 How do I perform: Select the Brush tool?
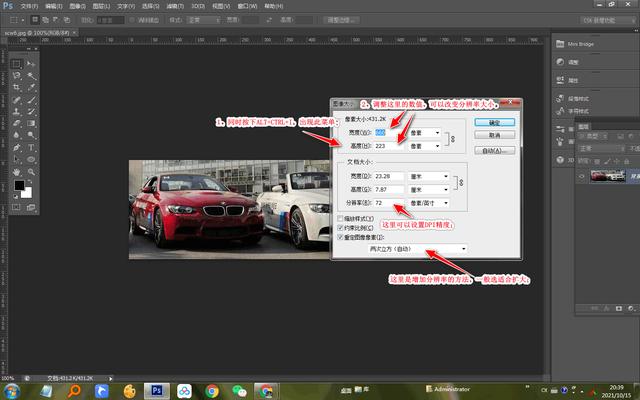click(31, 100)
